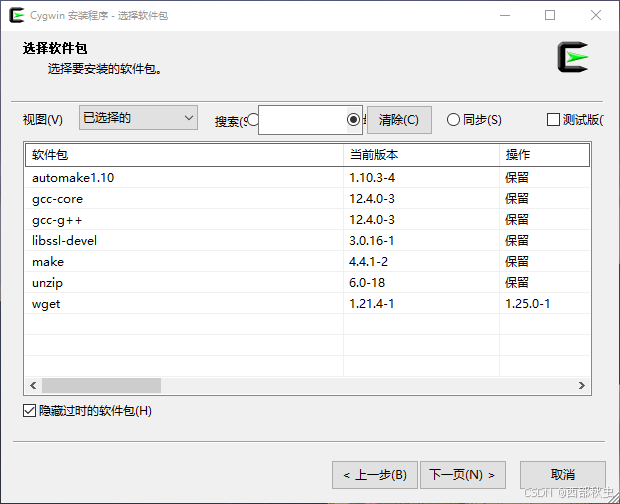Viewport: 620px width, 504px height.
Task: Click the 当前版本 column header
Action: 421,155
